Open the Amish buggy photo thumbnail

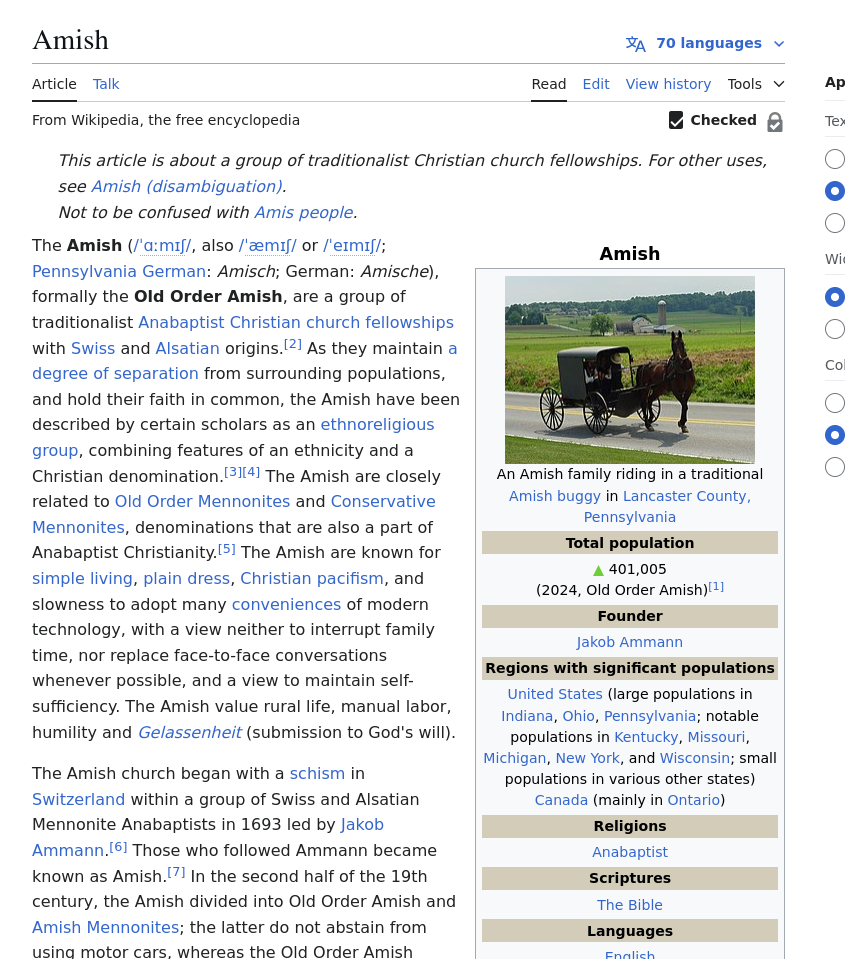click(x=630, y=369)
